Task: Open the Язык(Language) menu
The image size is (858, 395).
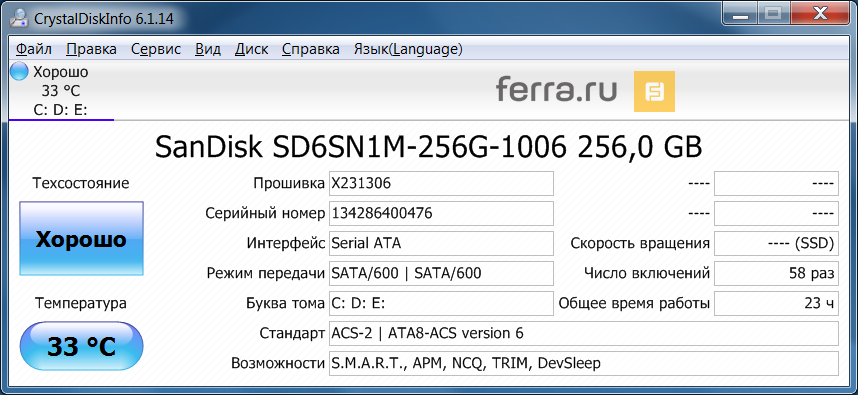Action: (x=408, y=49)
